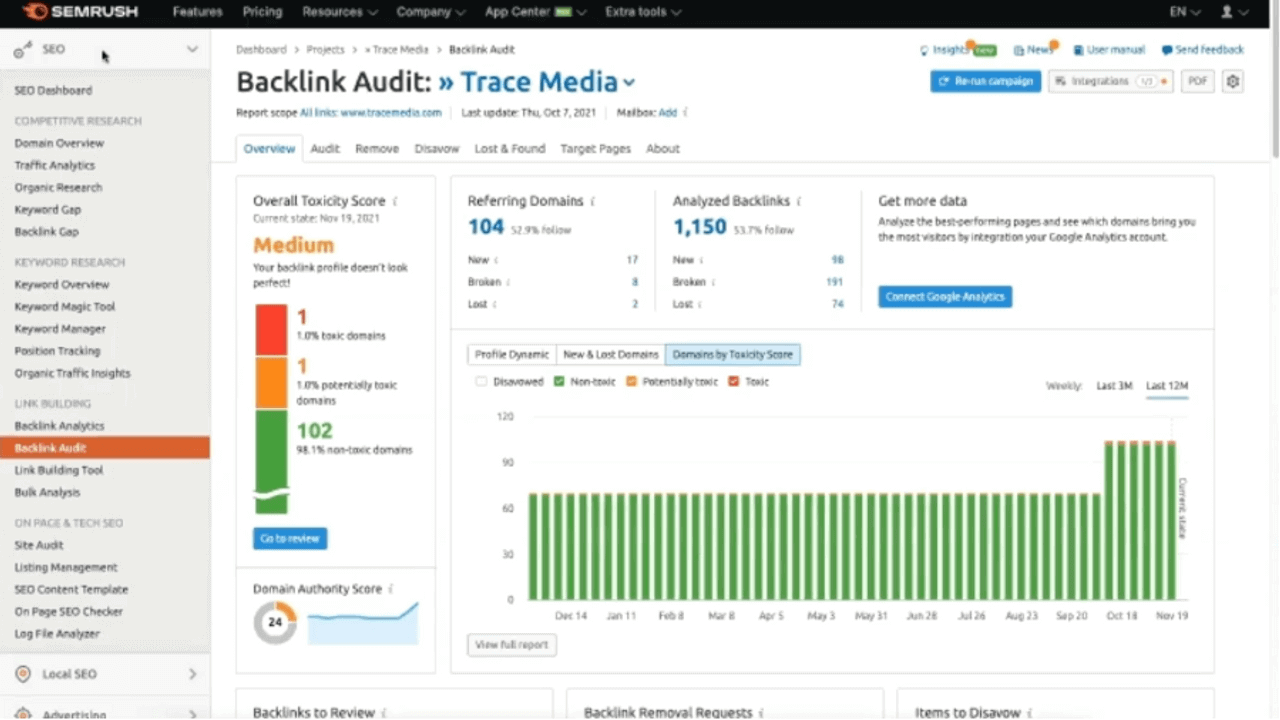Click the 191 broken backlinks count
Viewport: 1280px width, 720px height.
point(835,282)
